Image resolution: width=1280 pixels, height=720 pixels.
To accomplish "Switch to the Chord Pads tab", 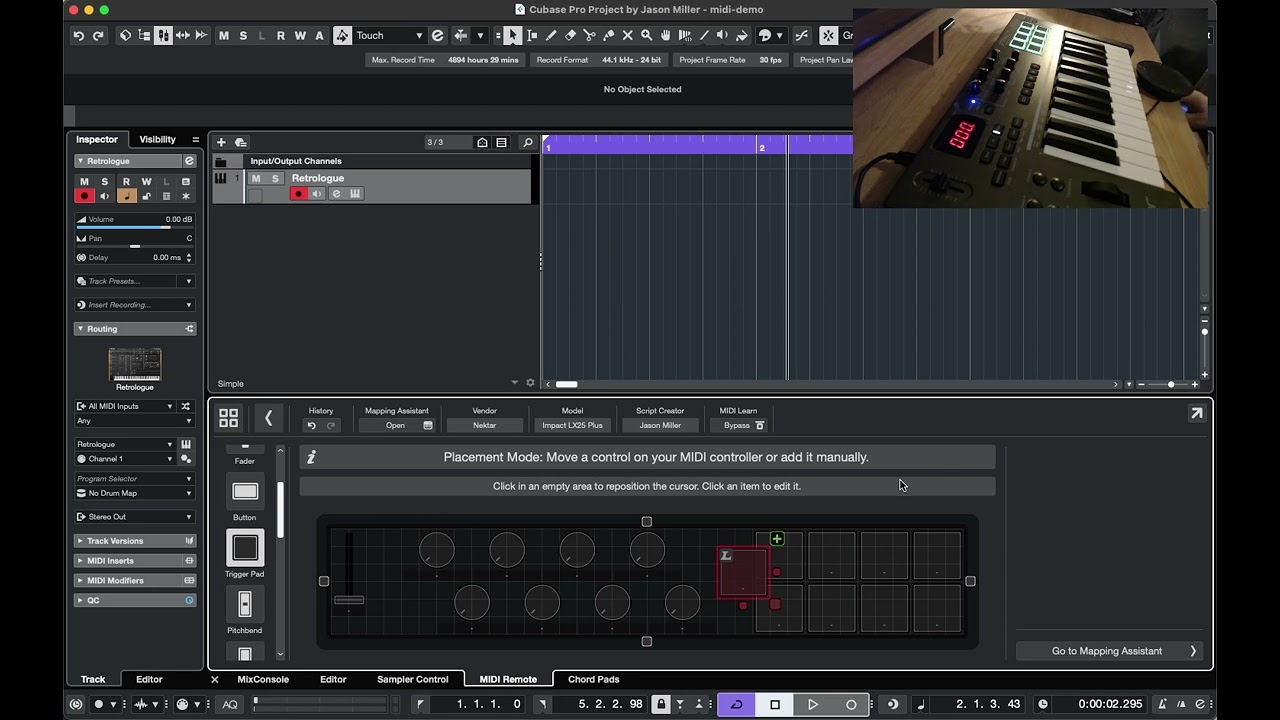I will click(x=594, y=679).
